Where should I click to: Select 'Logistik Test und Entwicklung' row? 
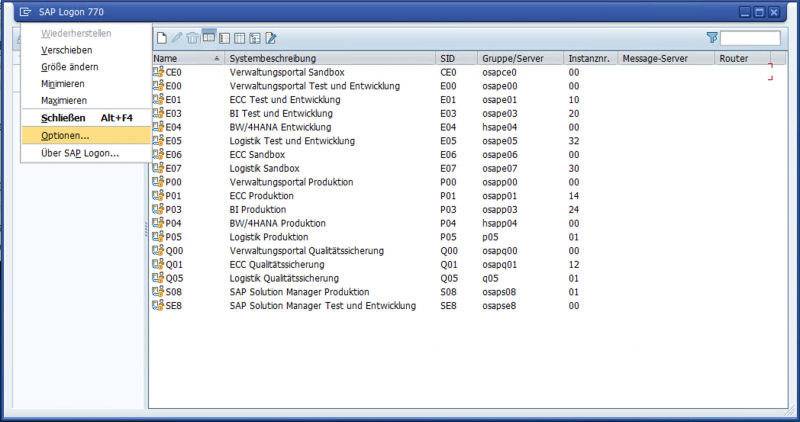click(x=292, y=141)
